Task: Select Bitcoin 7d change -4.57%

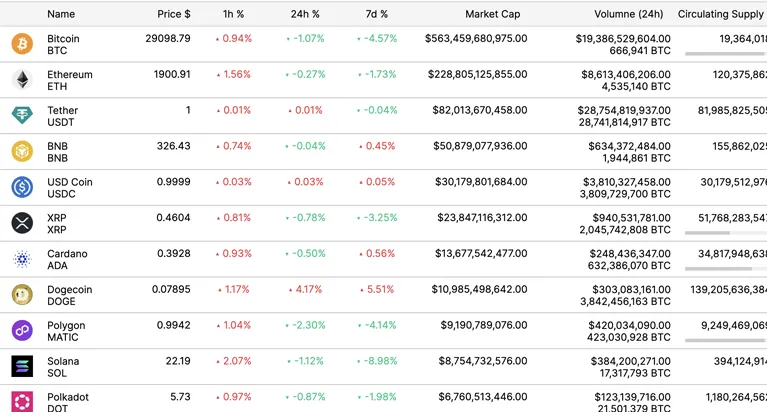Action: pos(381,39)
